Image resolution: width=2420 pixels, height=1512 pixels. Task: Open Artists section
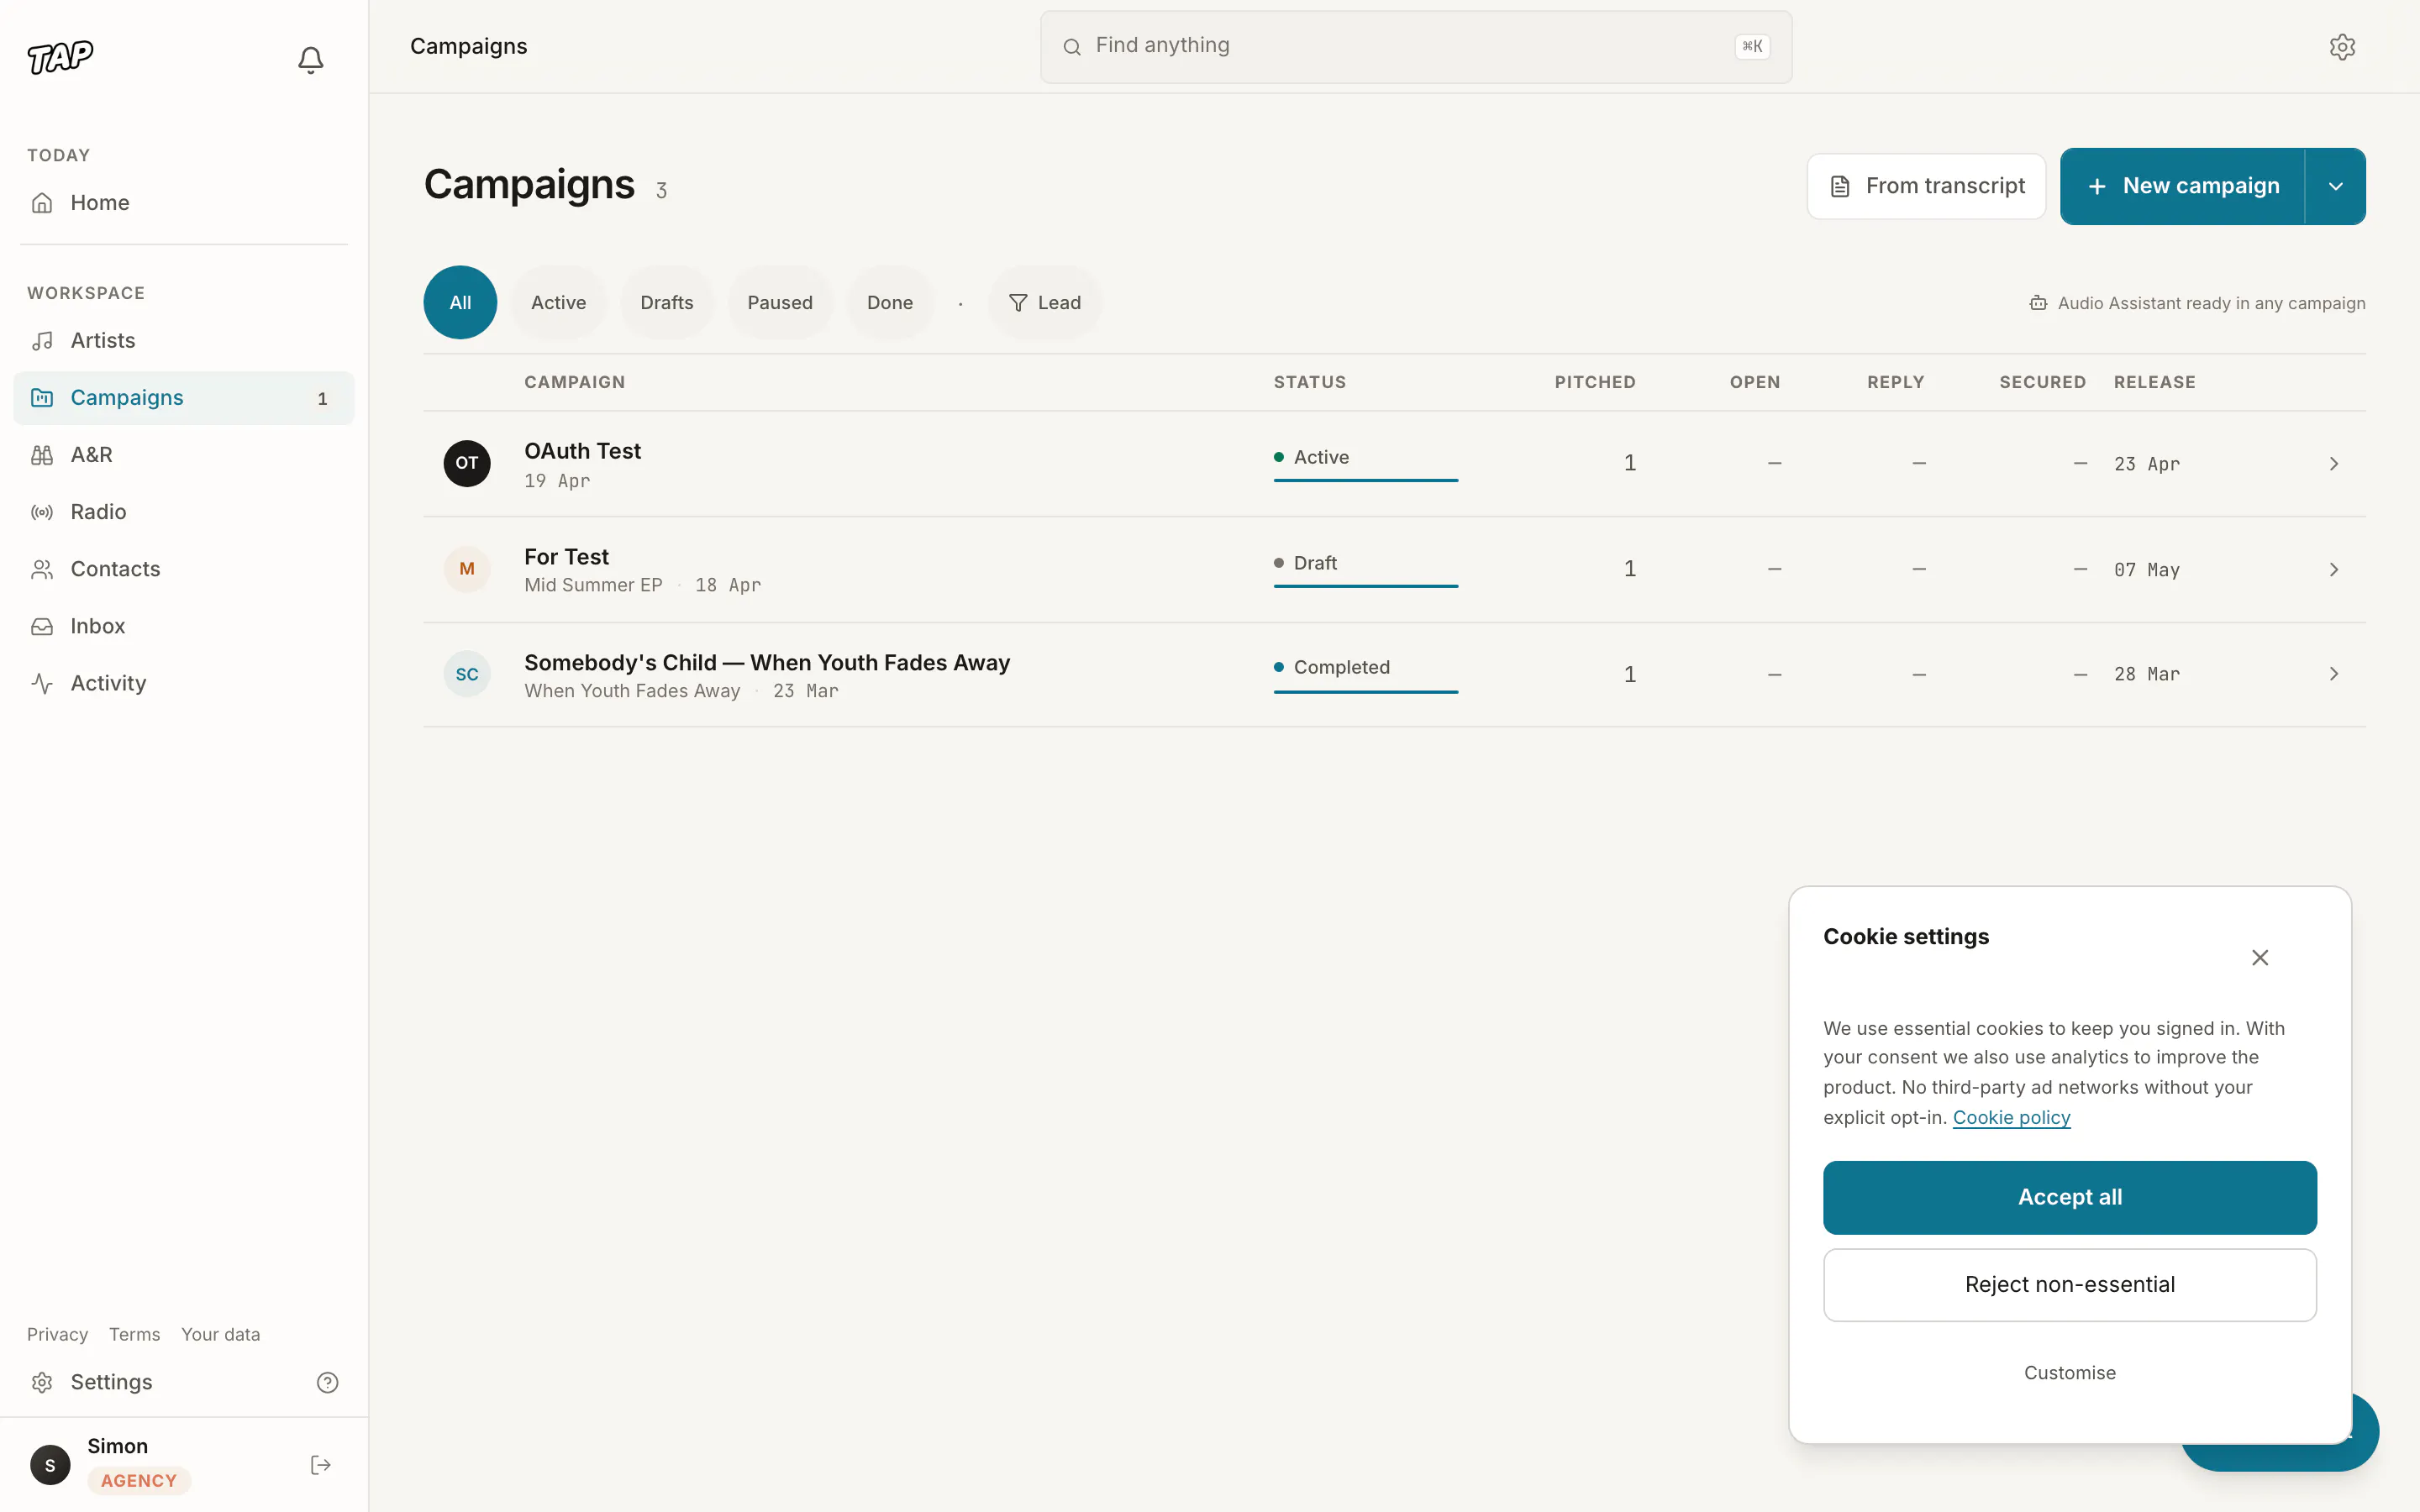pyautogui.click(x=184, y=341)
